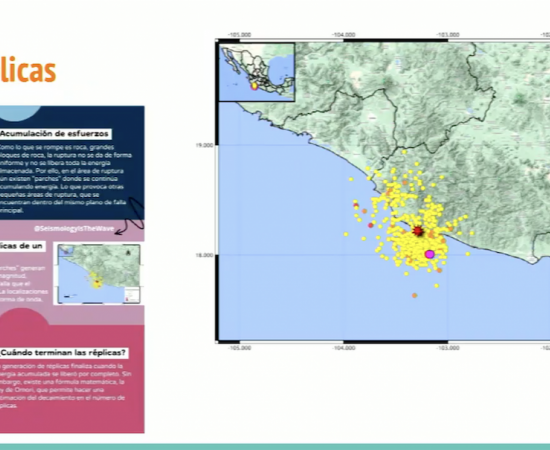Image resolution: width=550 pixels, height=450 pixels.
Task: Click the north arrow in small map thumbnail
Action: coord(128,253)
